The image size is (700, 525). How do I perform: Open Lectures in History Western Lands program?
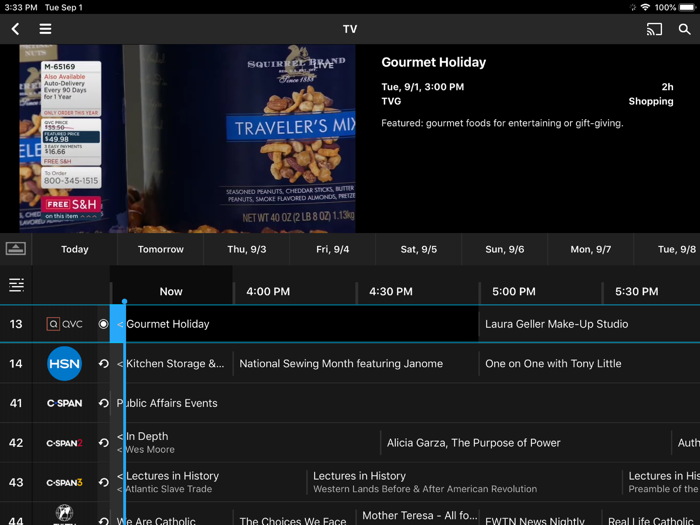464,483
